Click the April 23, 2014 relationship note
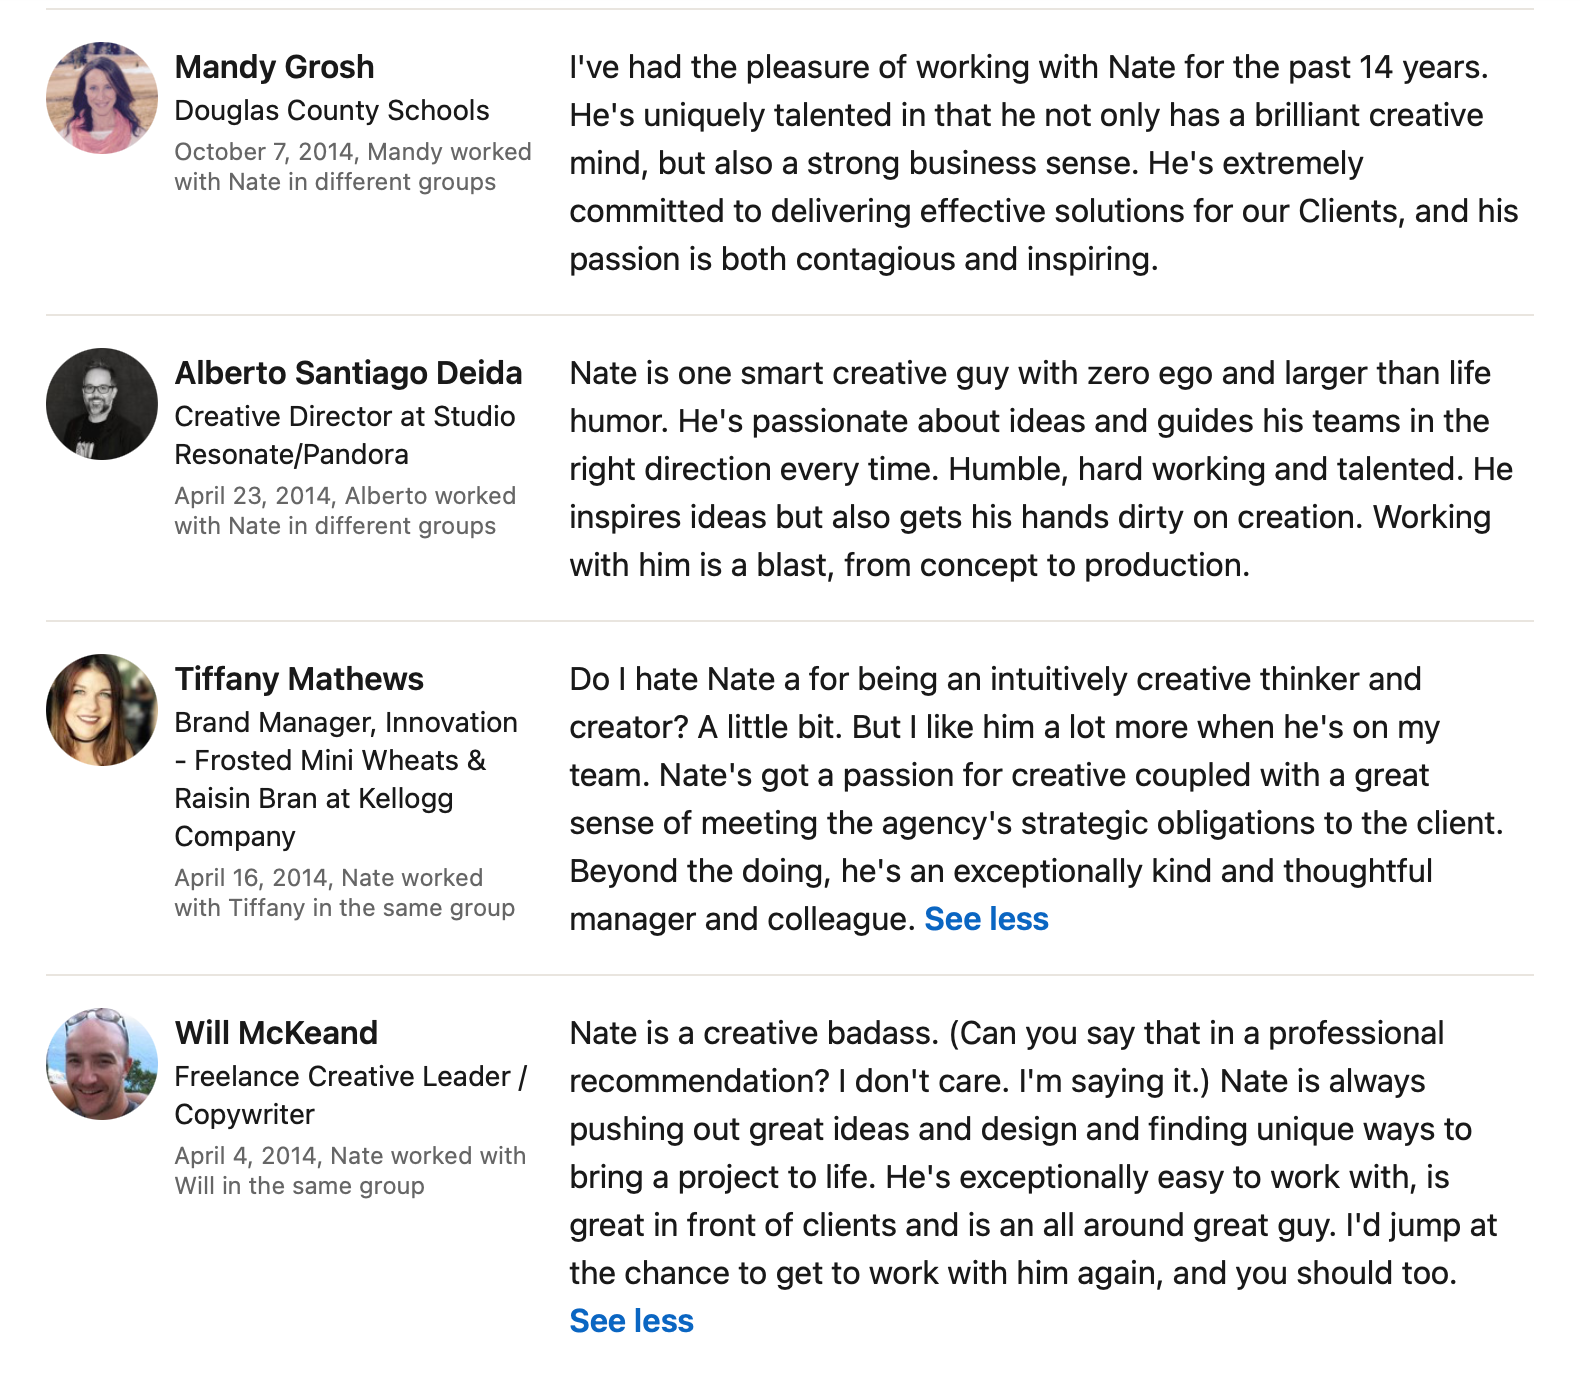The height and width of the screenshot is (1374, 1580). click(x=345, y=511)
